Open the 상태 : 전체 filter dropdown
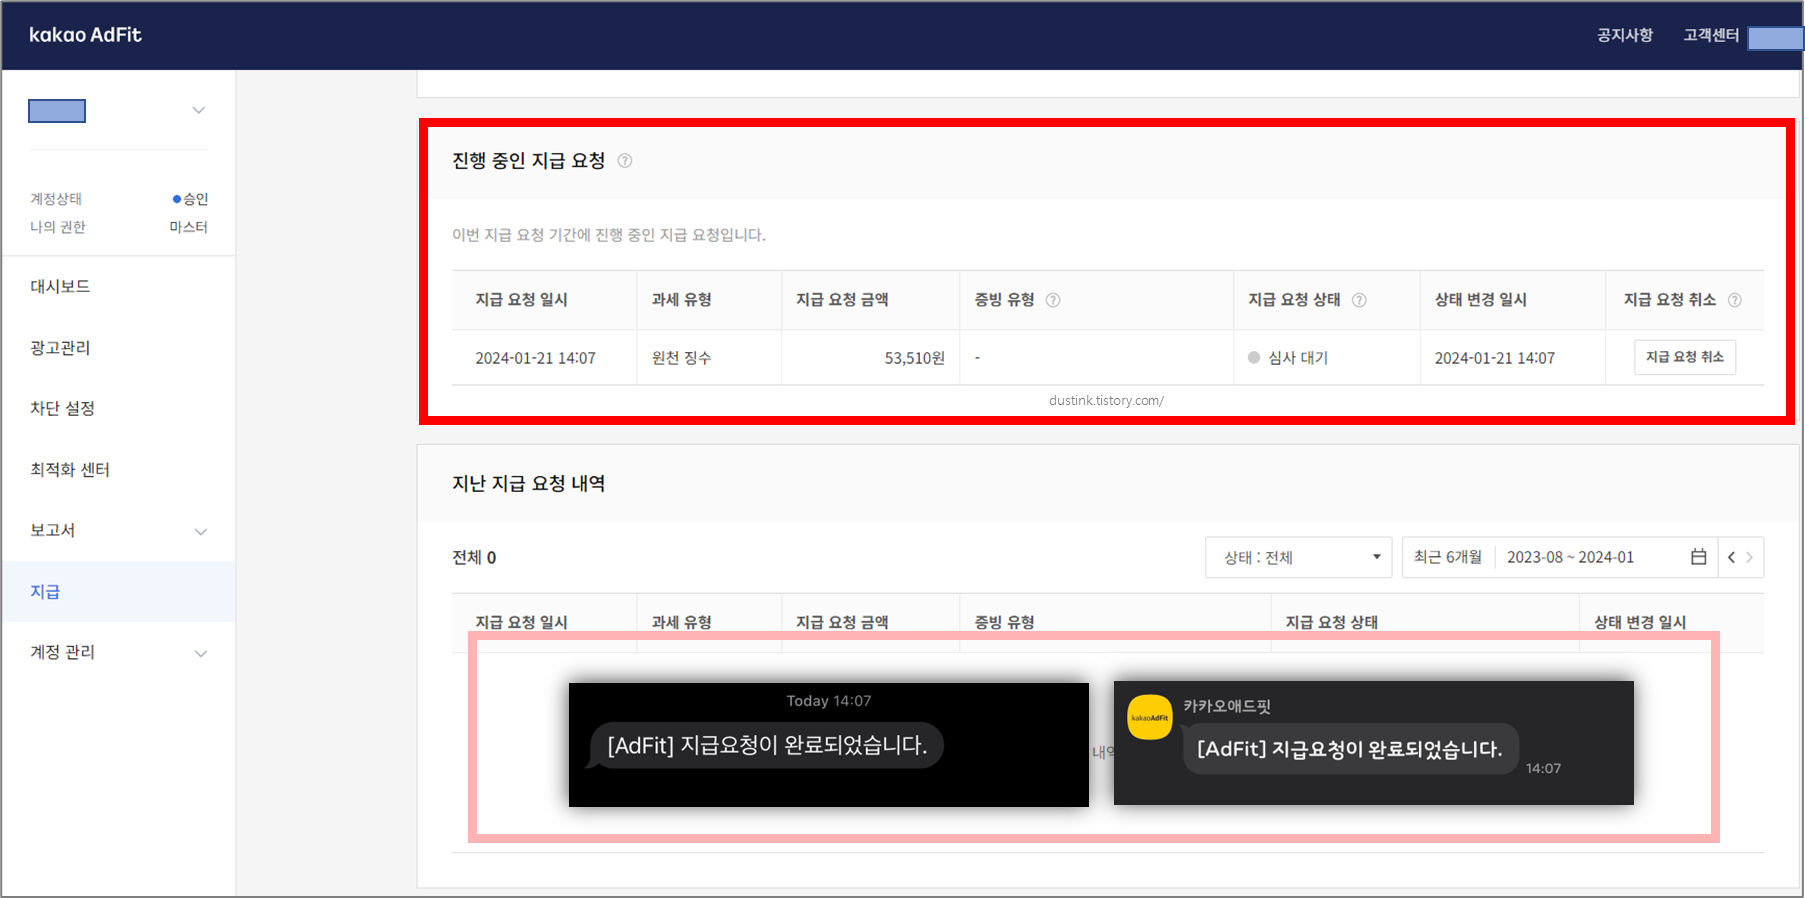Screen dimensions: 1805x898 [1299, 557]
